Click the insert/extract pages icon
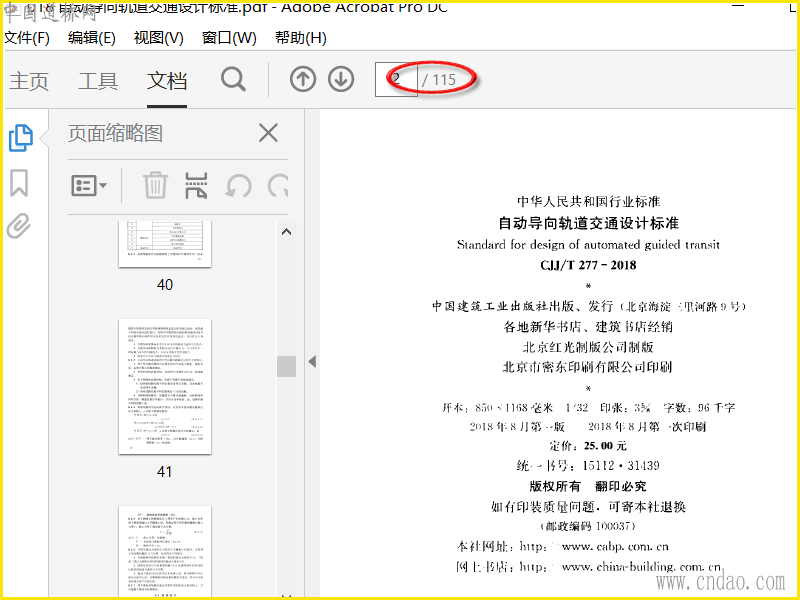The image size is (800, 600). pyautogui.click(x=196, y=185)
